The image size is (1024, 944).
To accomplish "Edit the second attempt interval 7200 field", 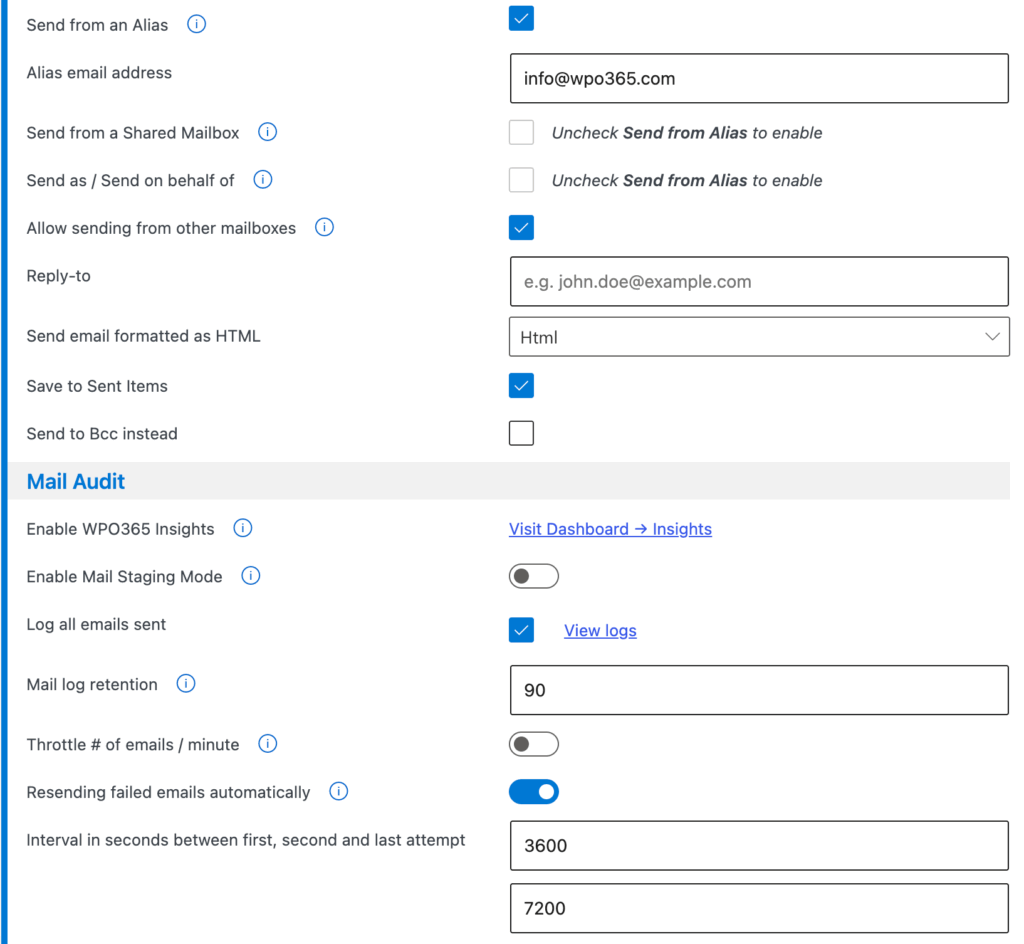I will tap(759, 908).
